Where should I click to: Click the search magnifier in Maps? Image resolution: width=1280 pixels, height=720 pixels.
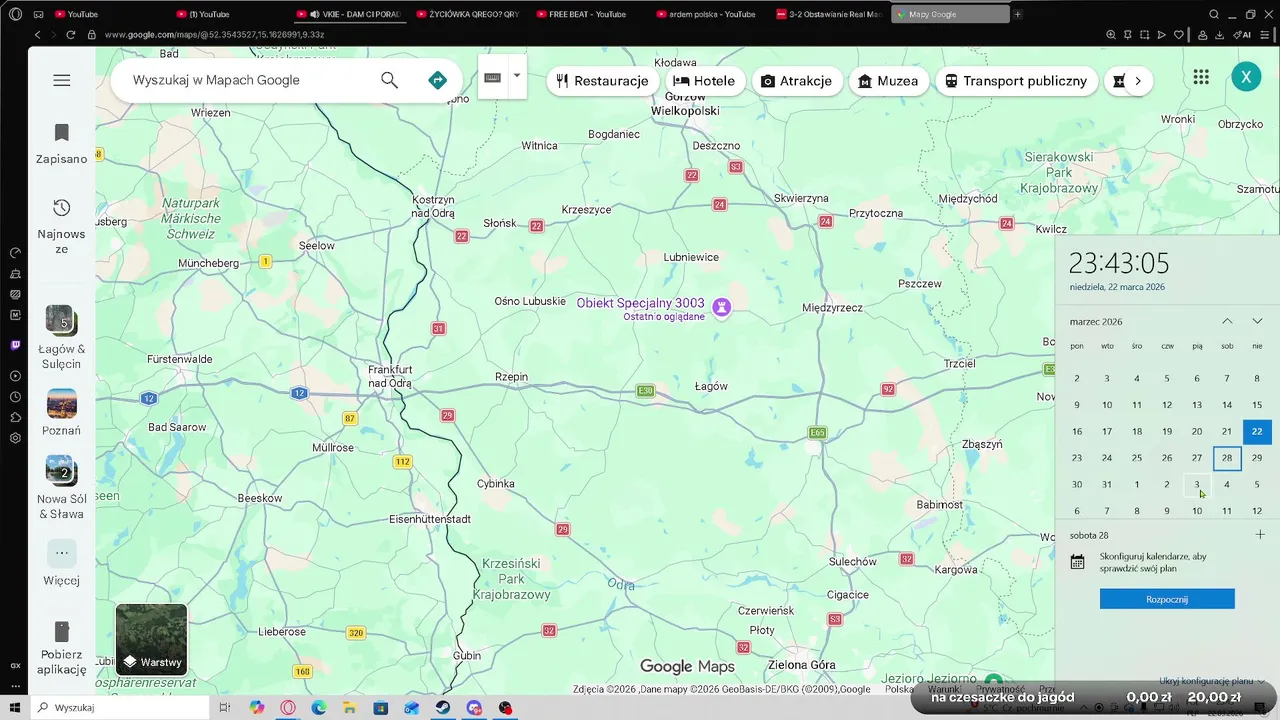(x=389, y=80)
